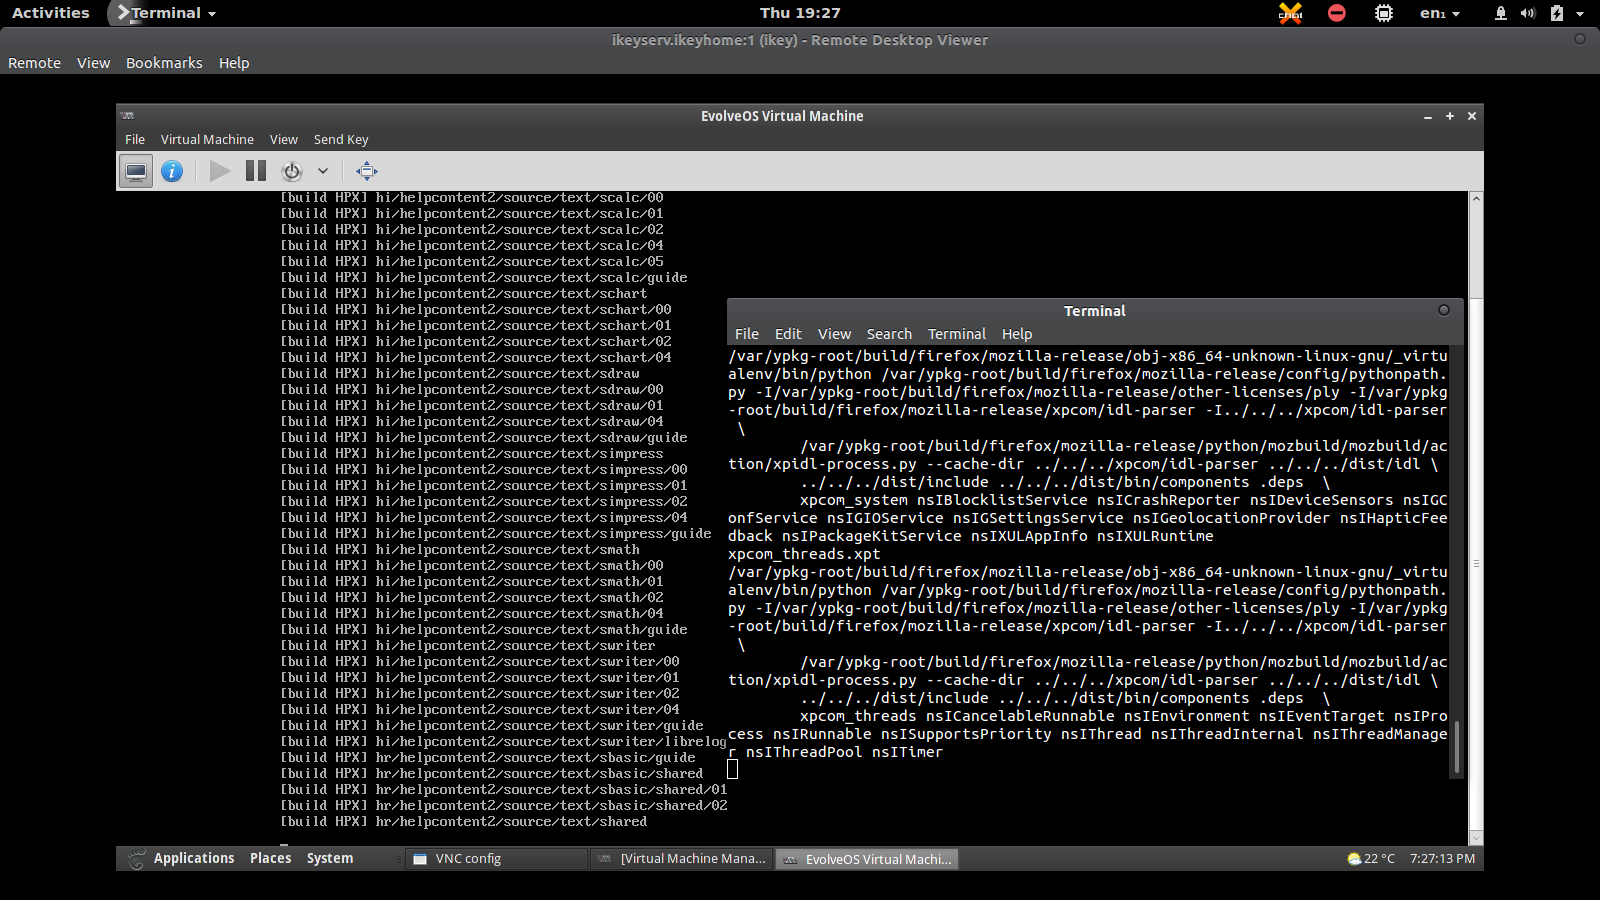Image resolution: width=1600 pixels, height=900 pixels.
Task: Open Places menu in remote panel
Action: [x=271, y=858]
